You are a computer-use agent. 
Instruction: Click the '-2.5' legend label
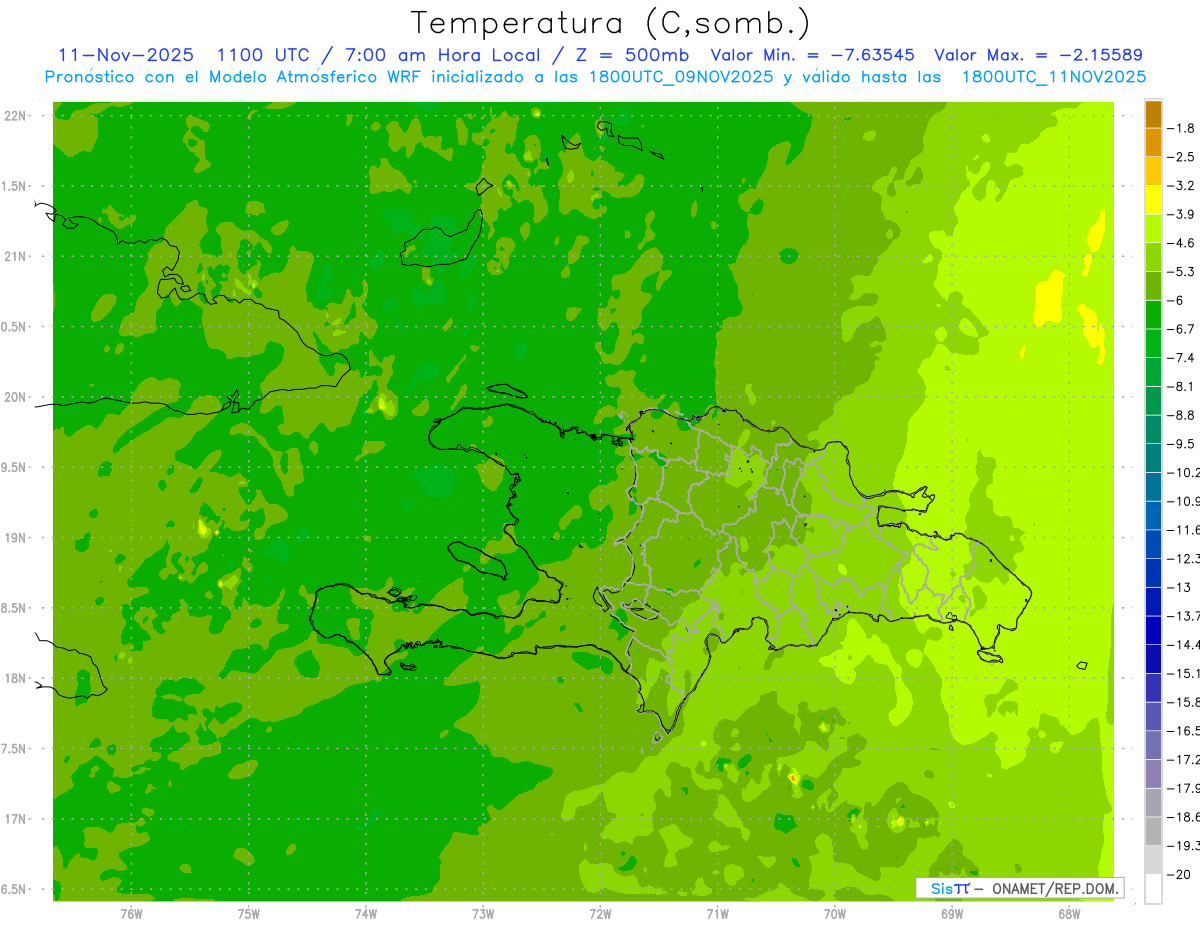tap(1183, 157)
